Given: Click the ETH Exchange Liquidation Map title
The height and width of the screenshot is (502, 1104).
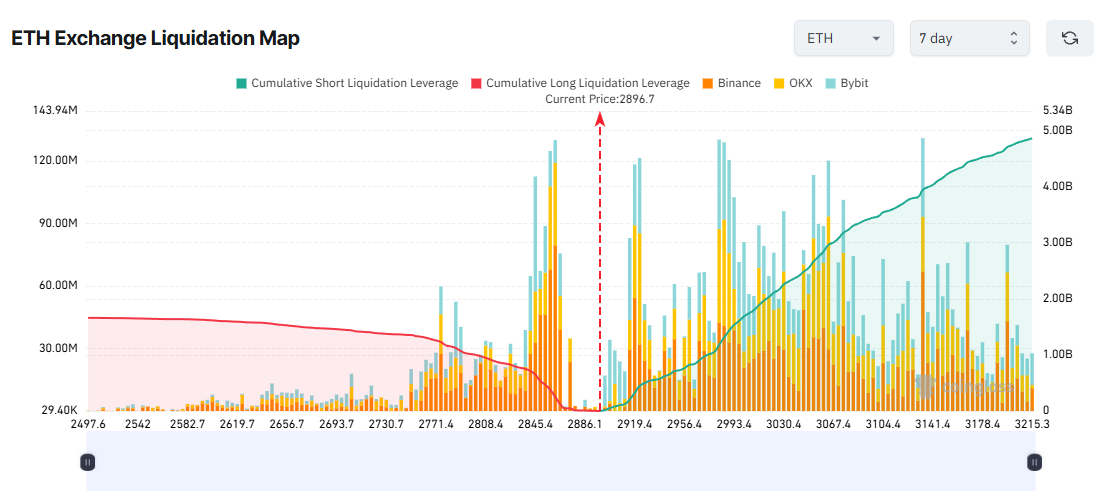Looking at the screenshot, I should (x=156, y=38).
